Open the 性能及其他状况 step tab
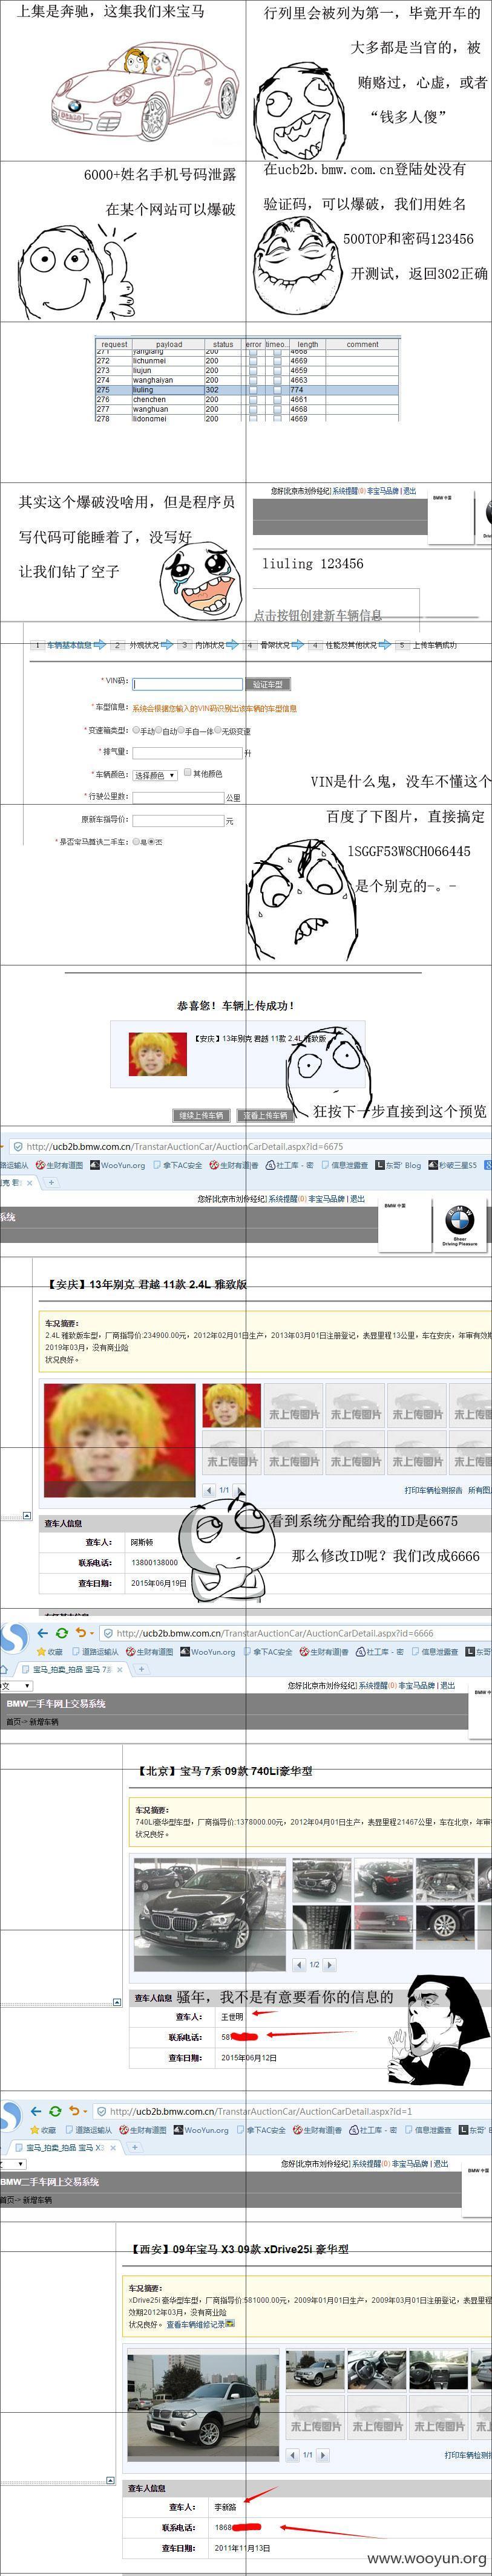The image size is (492, 2576). point(352,645)
